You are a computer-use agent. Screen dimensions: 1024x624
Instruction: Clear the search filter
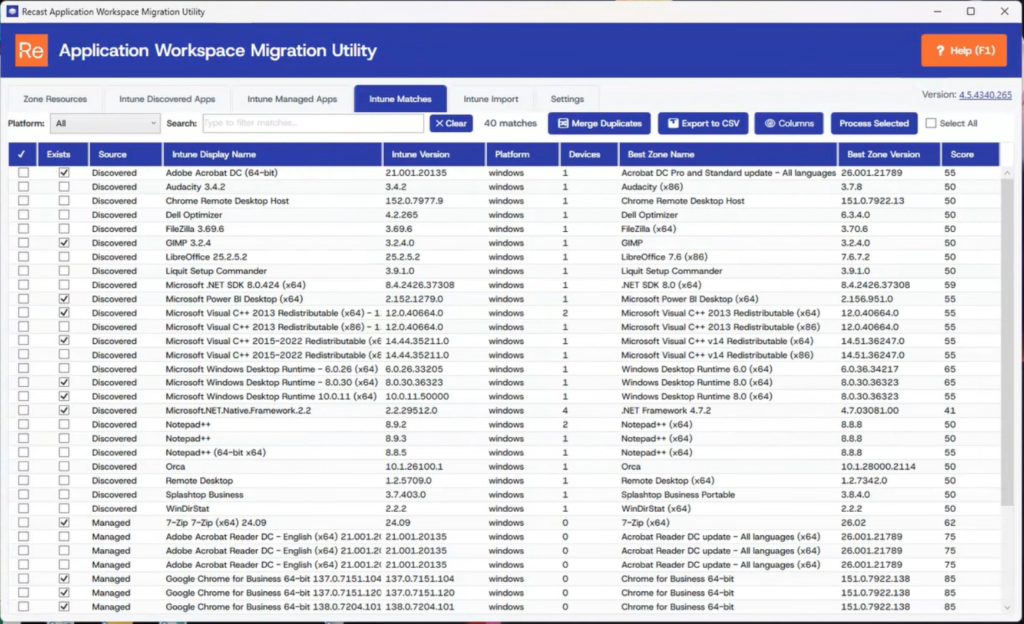pos(451,123)
